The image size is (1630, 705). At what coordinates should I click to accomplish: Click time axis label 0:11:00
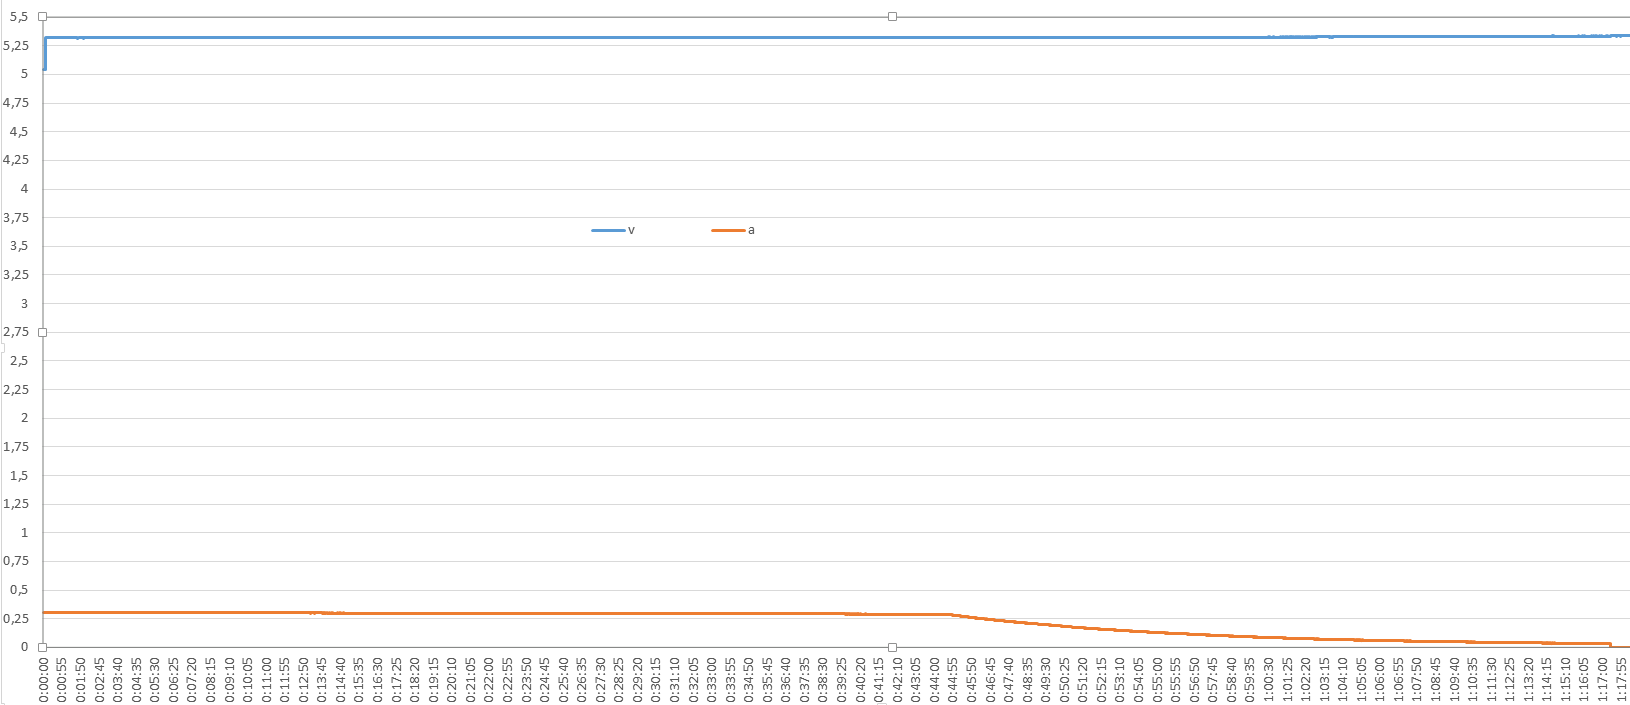pyautogui.click(x=266, y=680)
